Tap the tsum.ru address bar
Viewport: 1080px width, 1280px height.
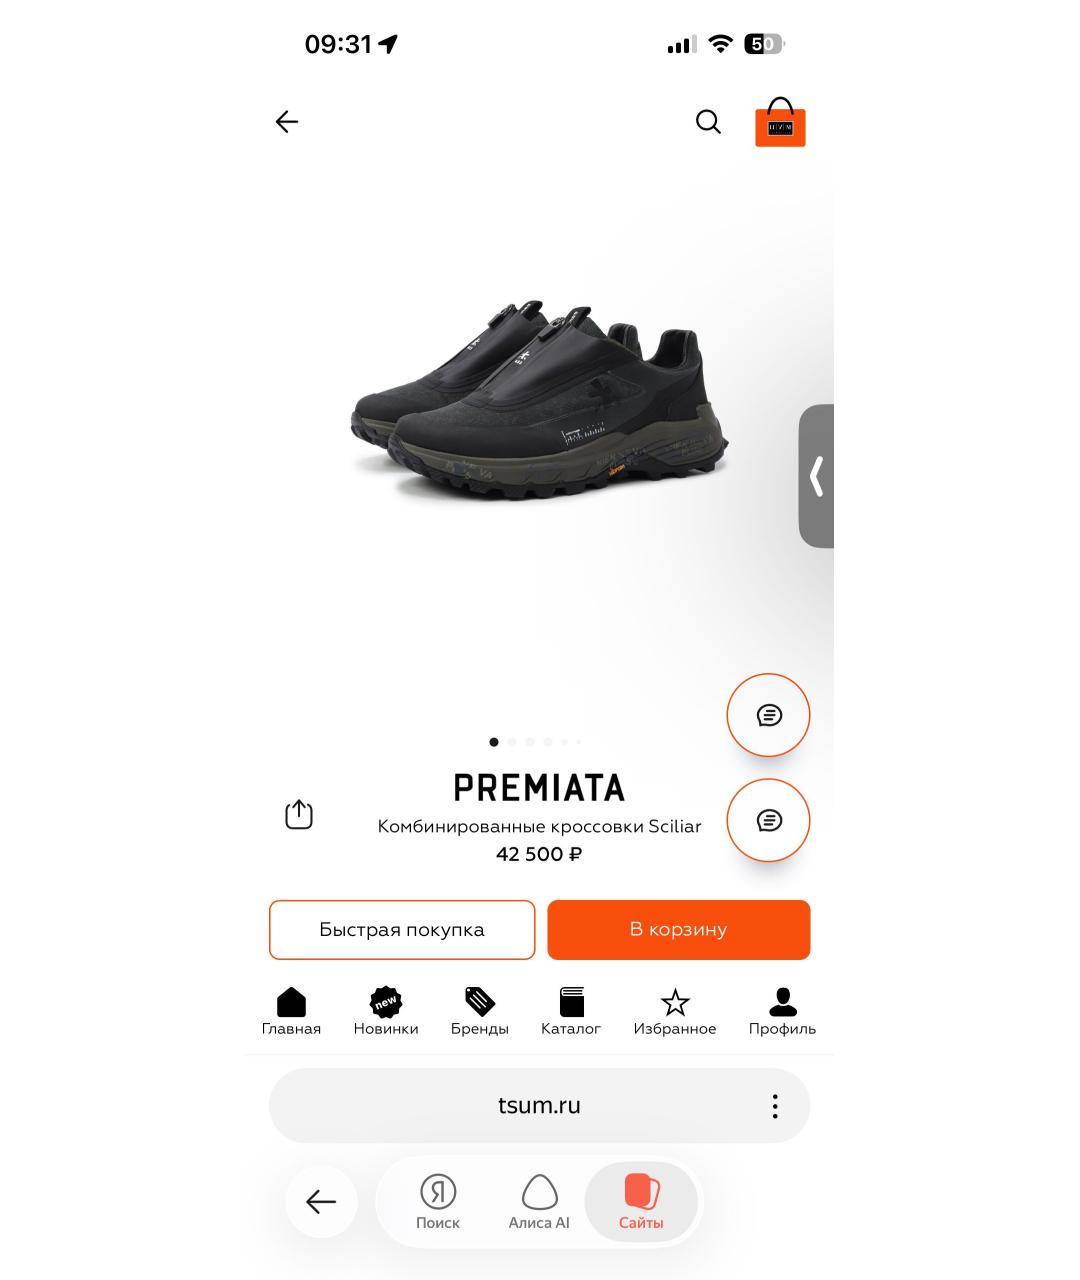tap(539, 1106)
